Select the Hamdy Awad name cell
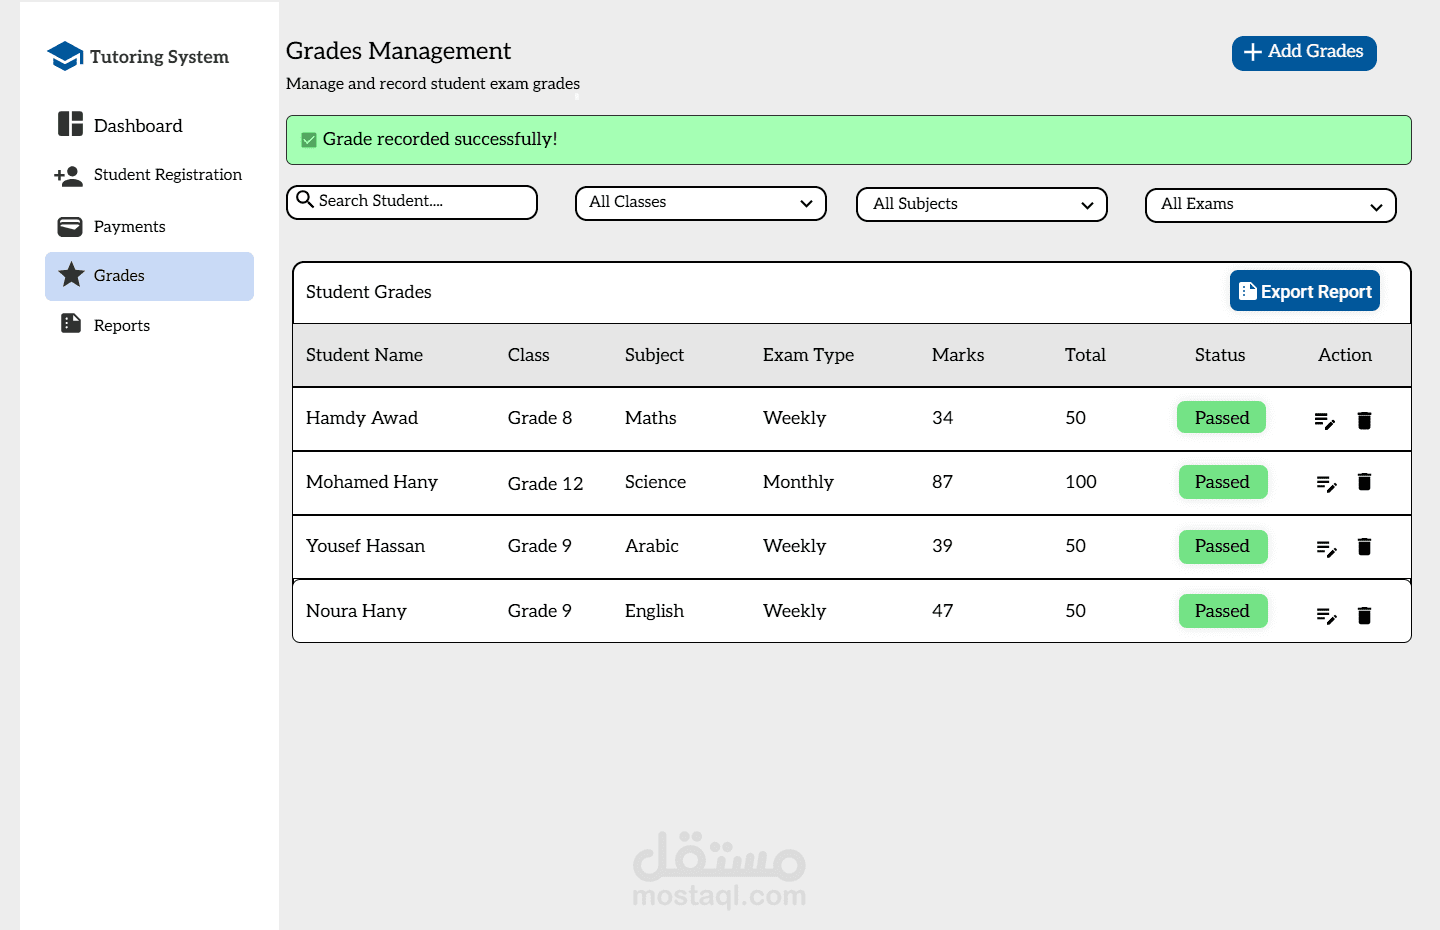Viewport: 1440px width, 930px height. 362,418
